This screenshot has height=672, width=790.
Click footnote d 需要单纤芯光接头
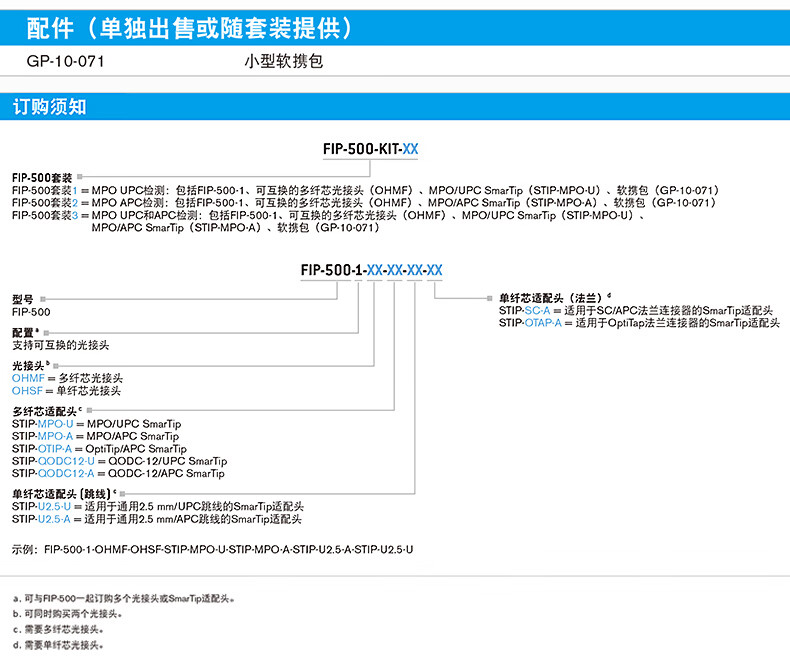[x=59, y=645]
